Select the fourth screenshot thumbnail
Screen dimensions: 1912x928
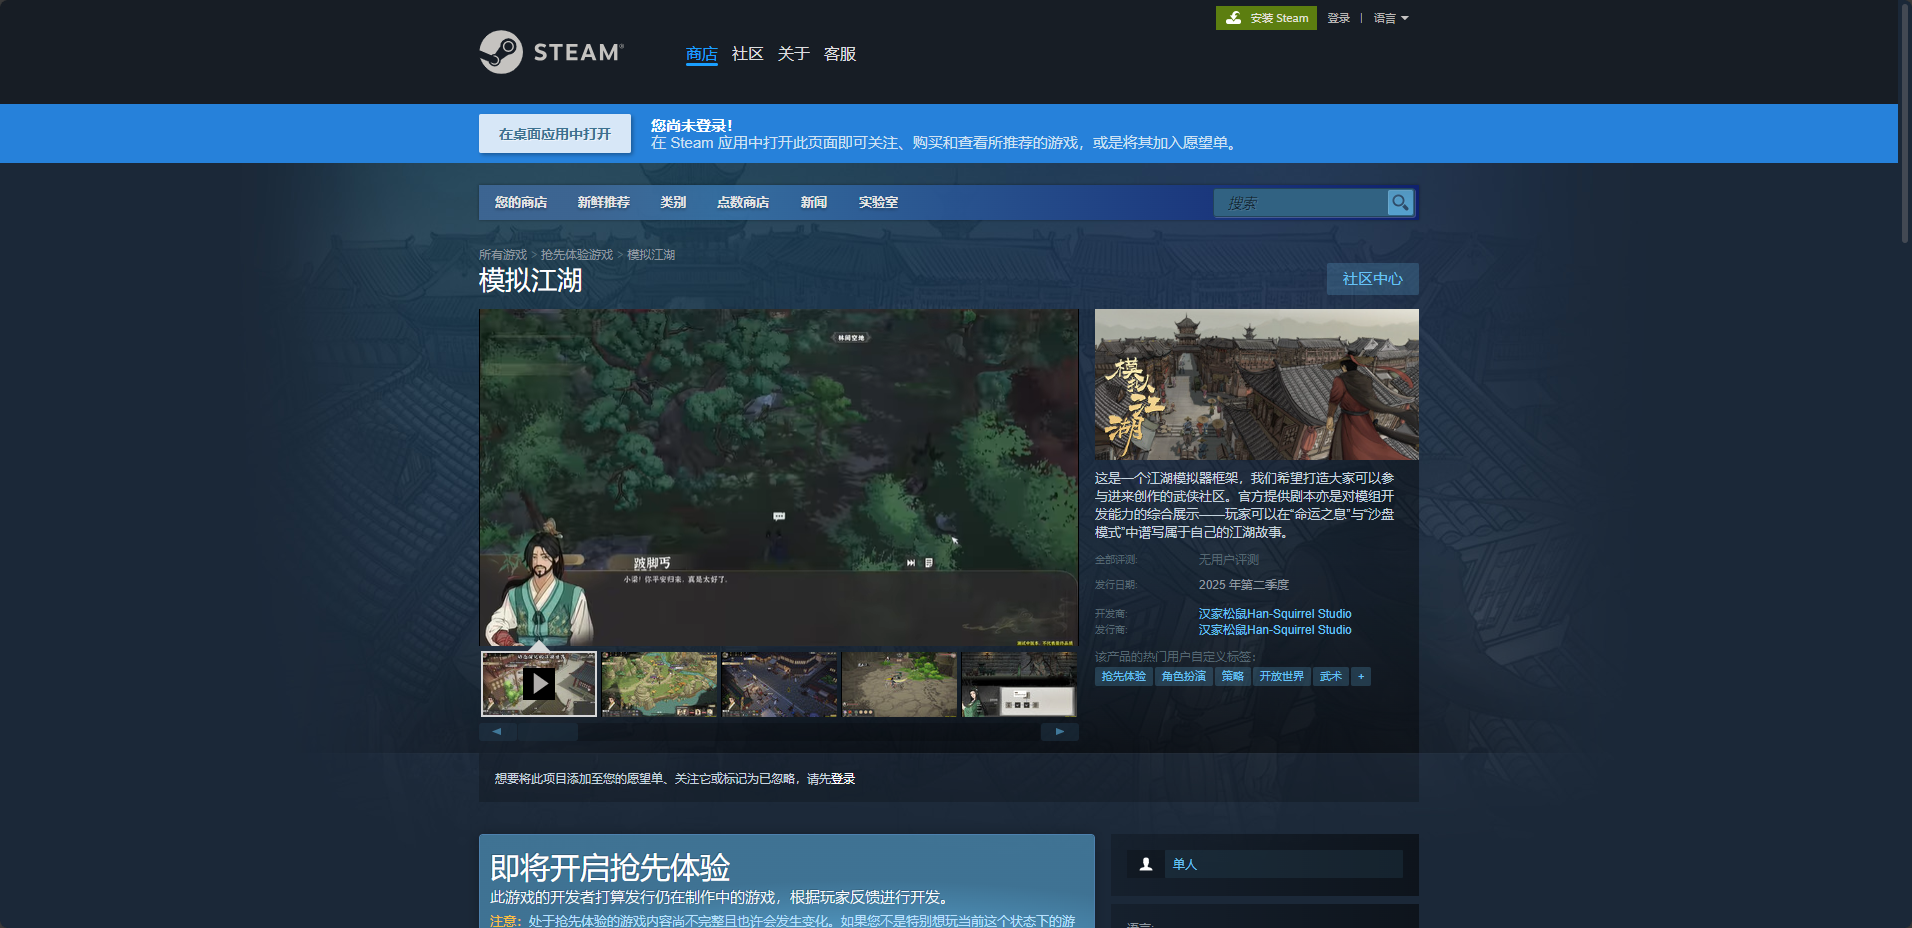899,684
